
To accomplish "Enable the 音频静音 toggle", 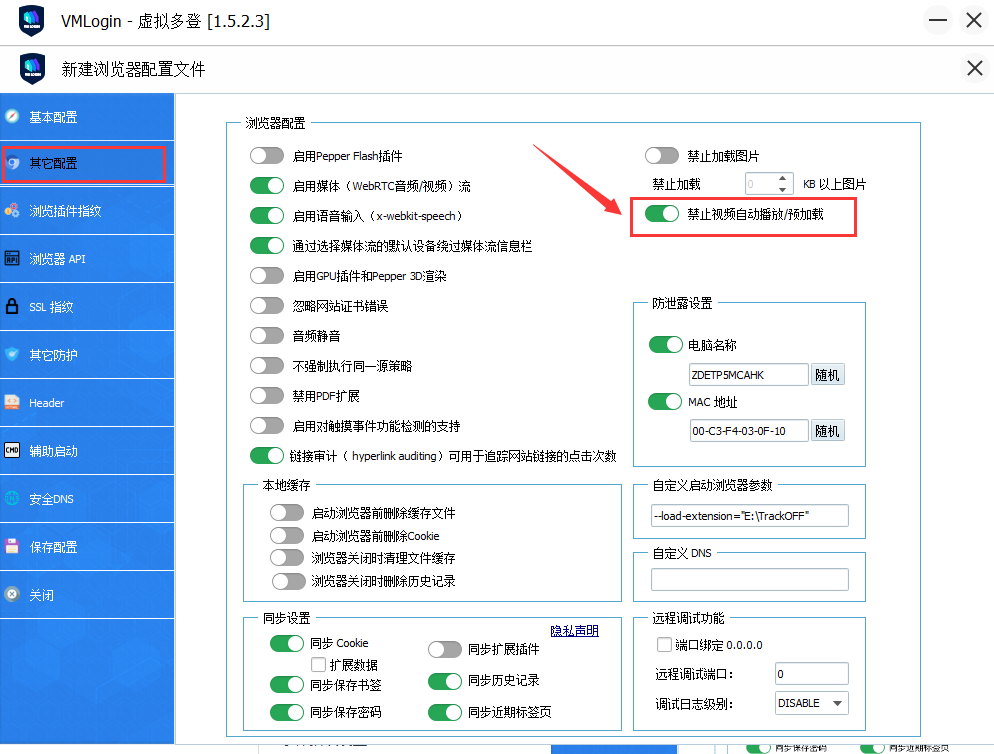I will tap(267, 335).
